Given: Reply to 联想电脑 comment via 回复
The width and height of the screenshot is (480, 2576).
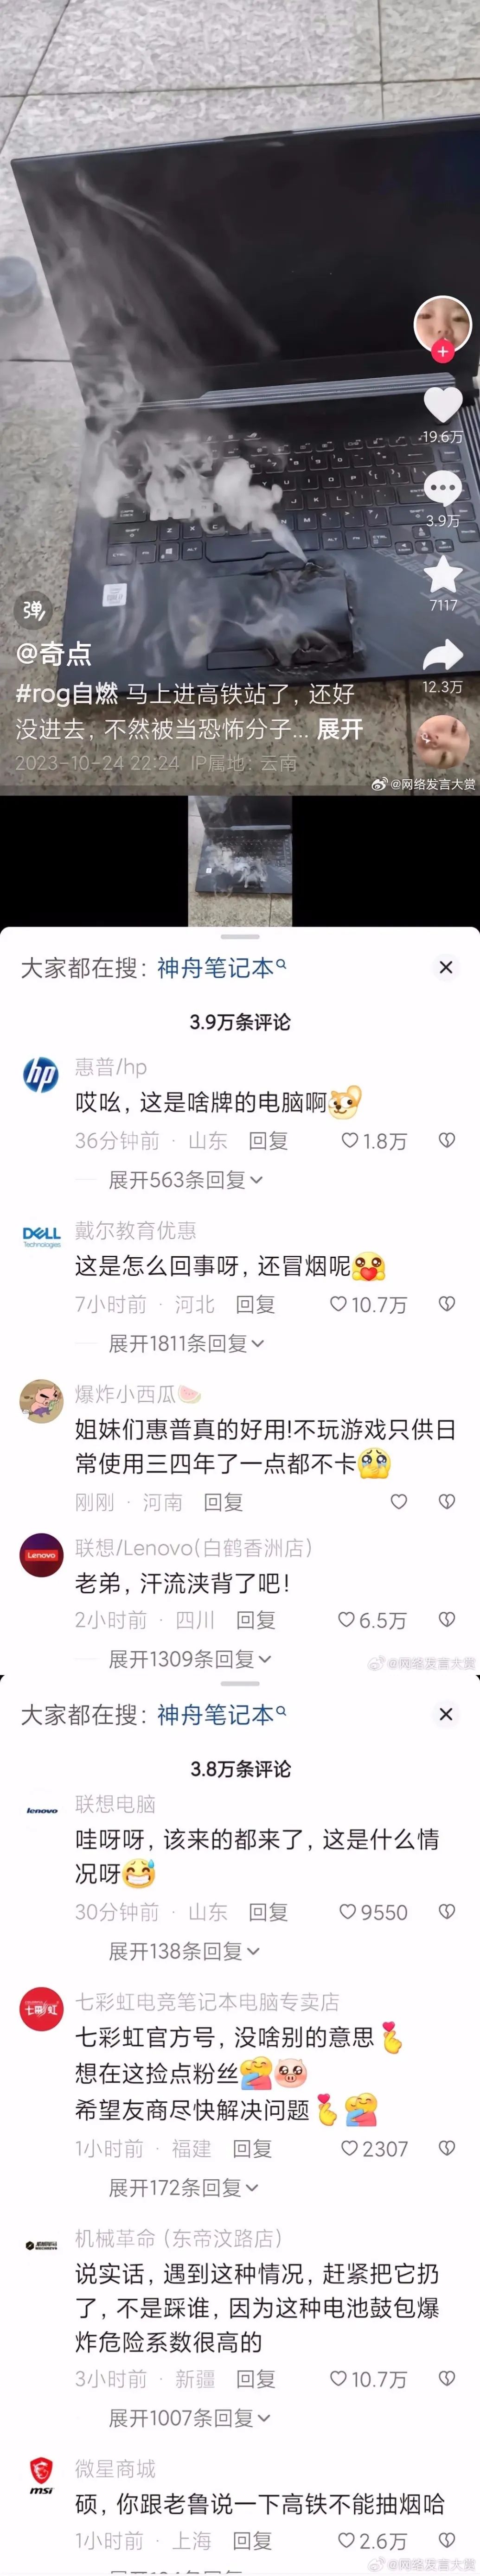Looking at the screenshot, I should [268, 1911].
